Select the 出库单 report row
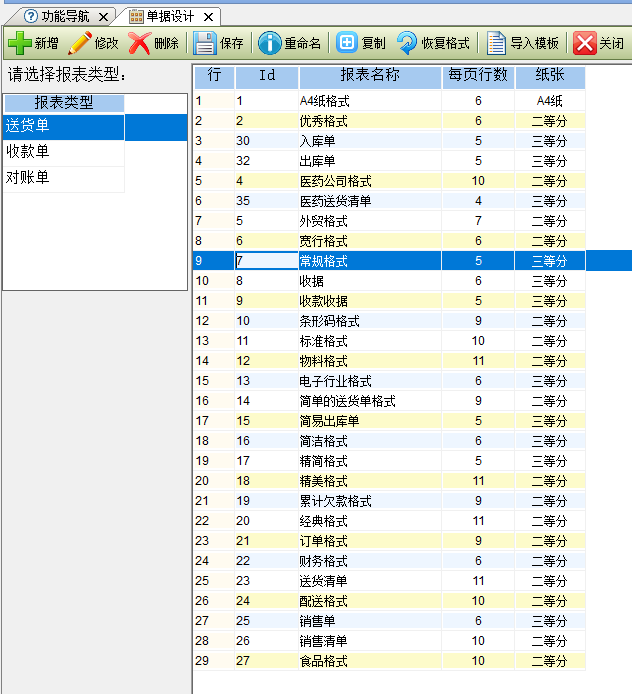 (x=389, y=161)
